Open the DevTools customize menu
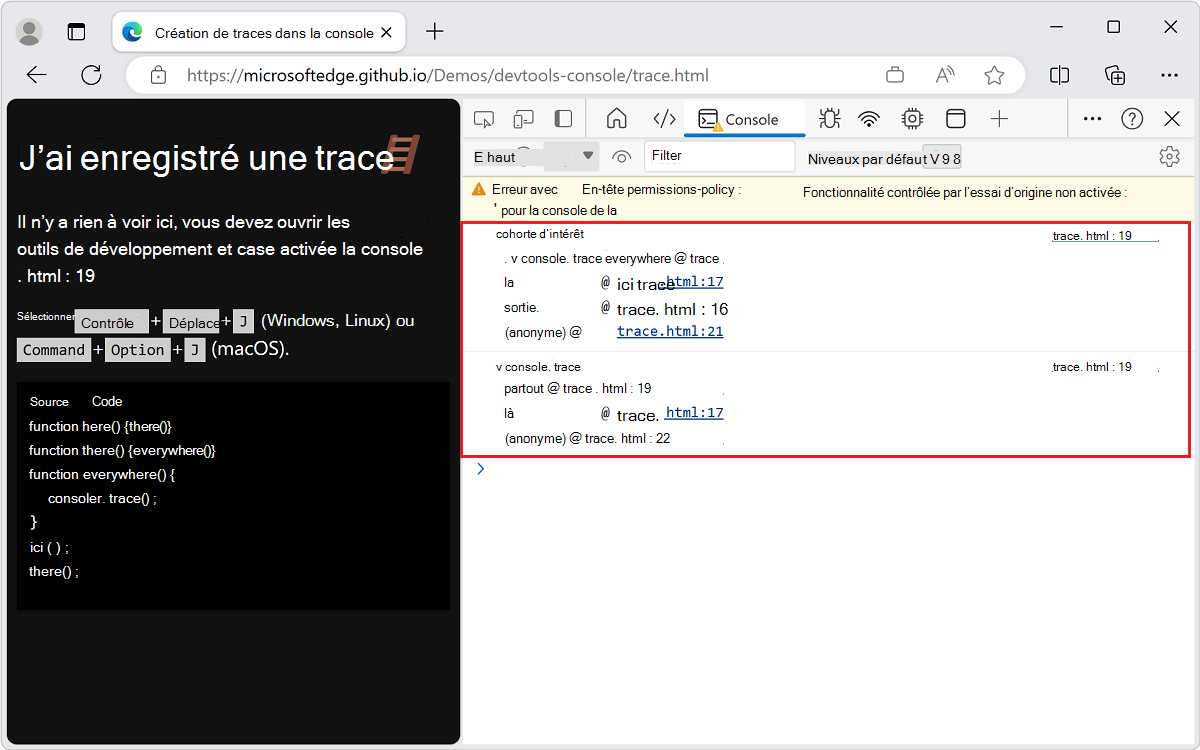1200x750 pixels. click(x=1092, y=118)
